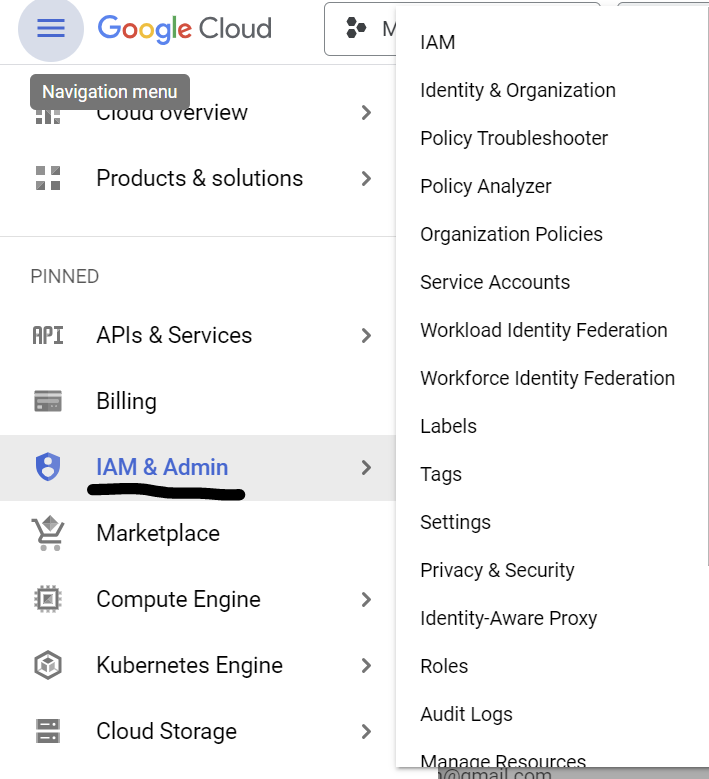Open Policy Troubleshooter entry
This screenshot has width=709, height=779.
click(x=514, y=138)
